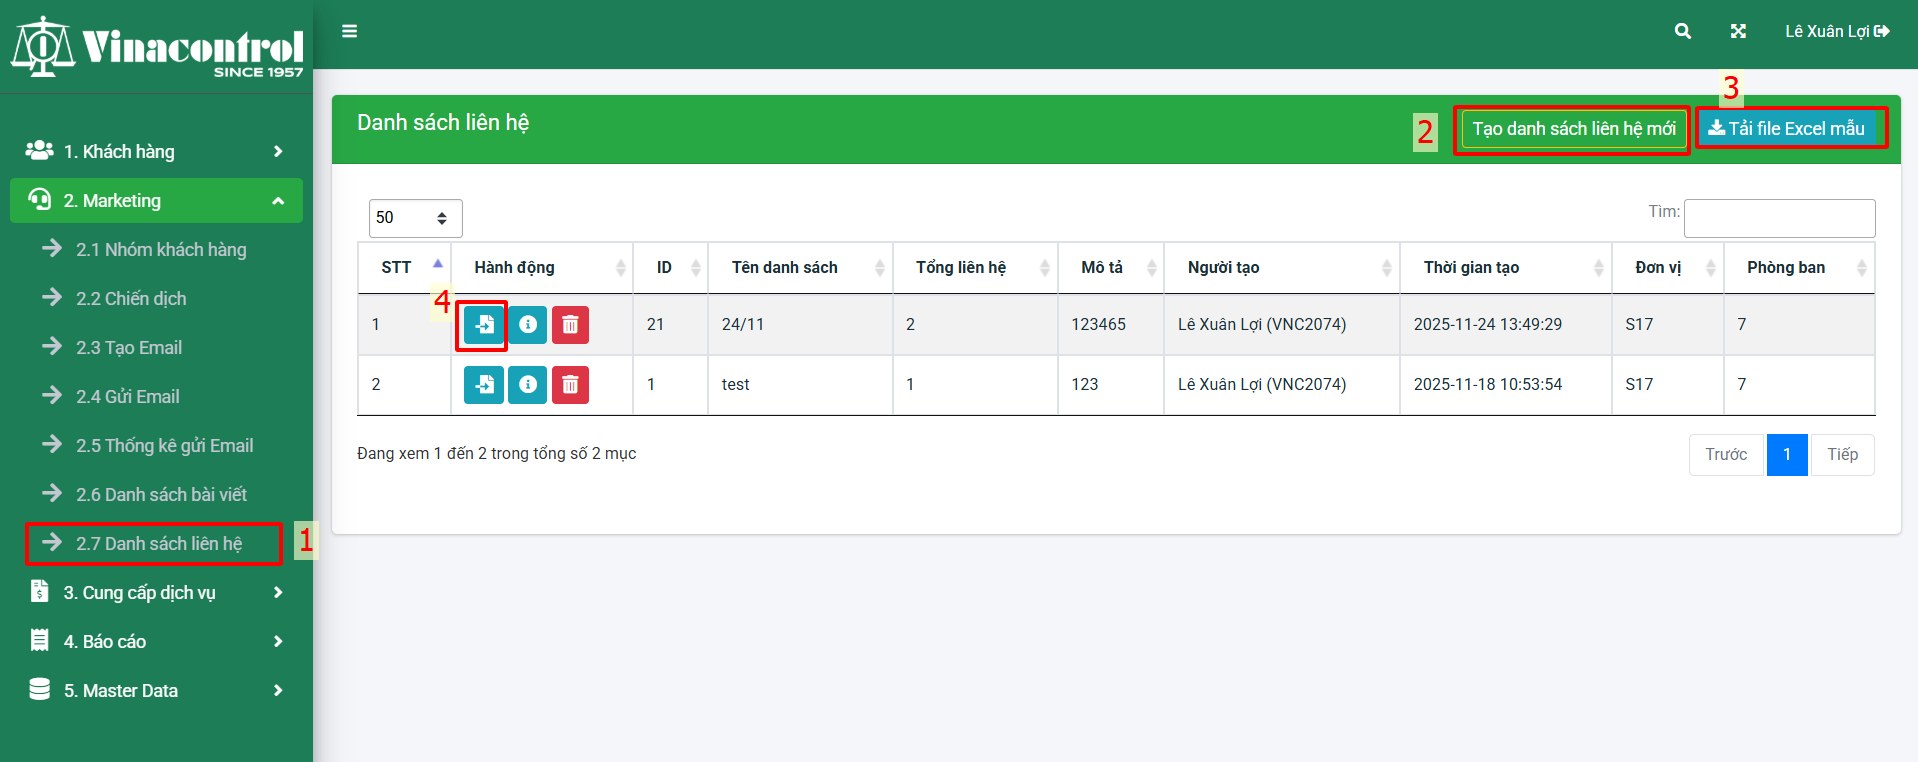Collapse the sidebar with hamburger icon
This screenshot has height=762, width=1918.
(349, 32)
